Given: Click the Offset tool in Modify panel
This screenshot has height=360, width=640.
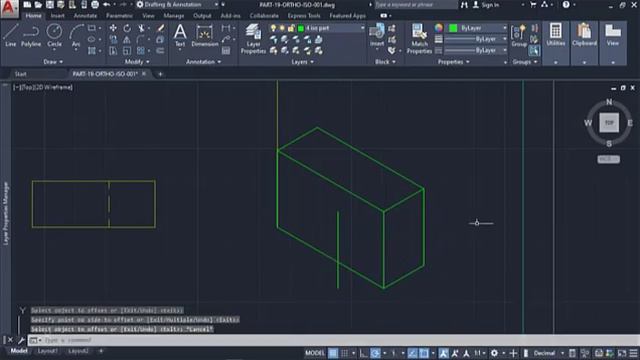Looking at the screenshot, I should point(160,51).
